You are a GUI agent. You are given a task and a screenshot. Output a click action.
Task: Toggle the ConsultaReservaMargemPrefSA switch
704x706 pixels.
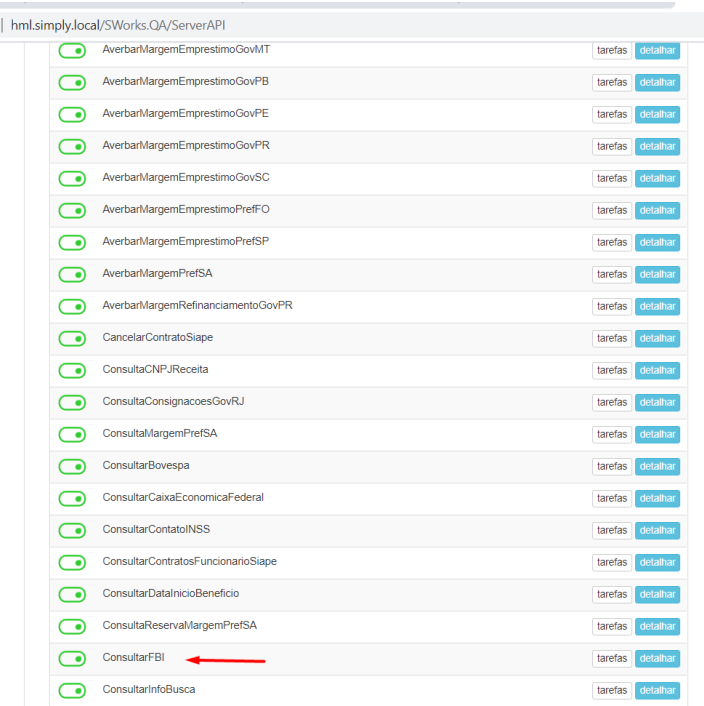[72, 626]
